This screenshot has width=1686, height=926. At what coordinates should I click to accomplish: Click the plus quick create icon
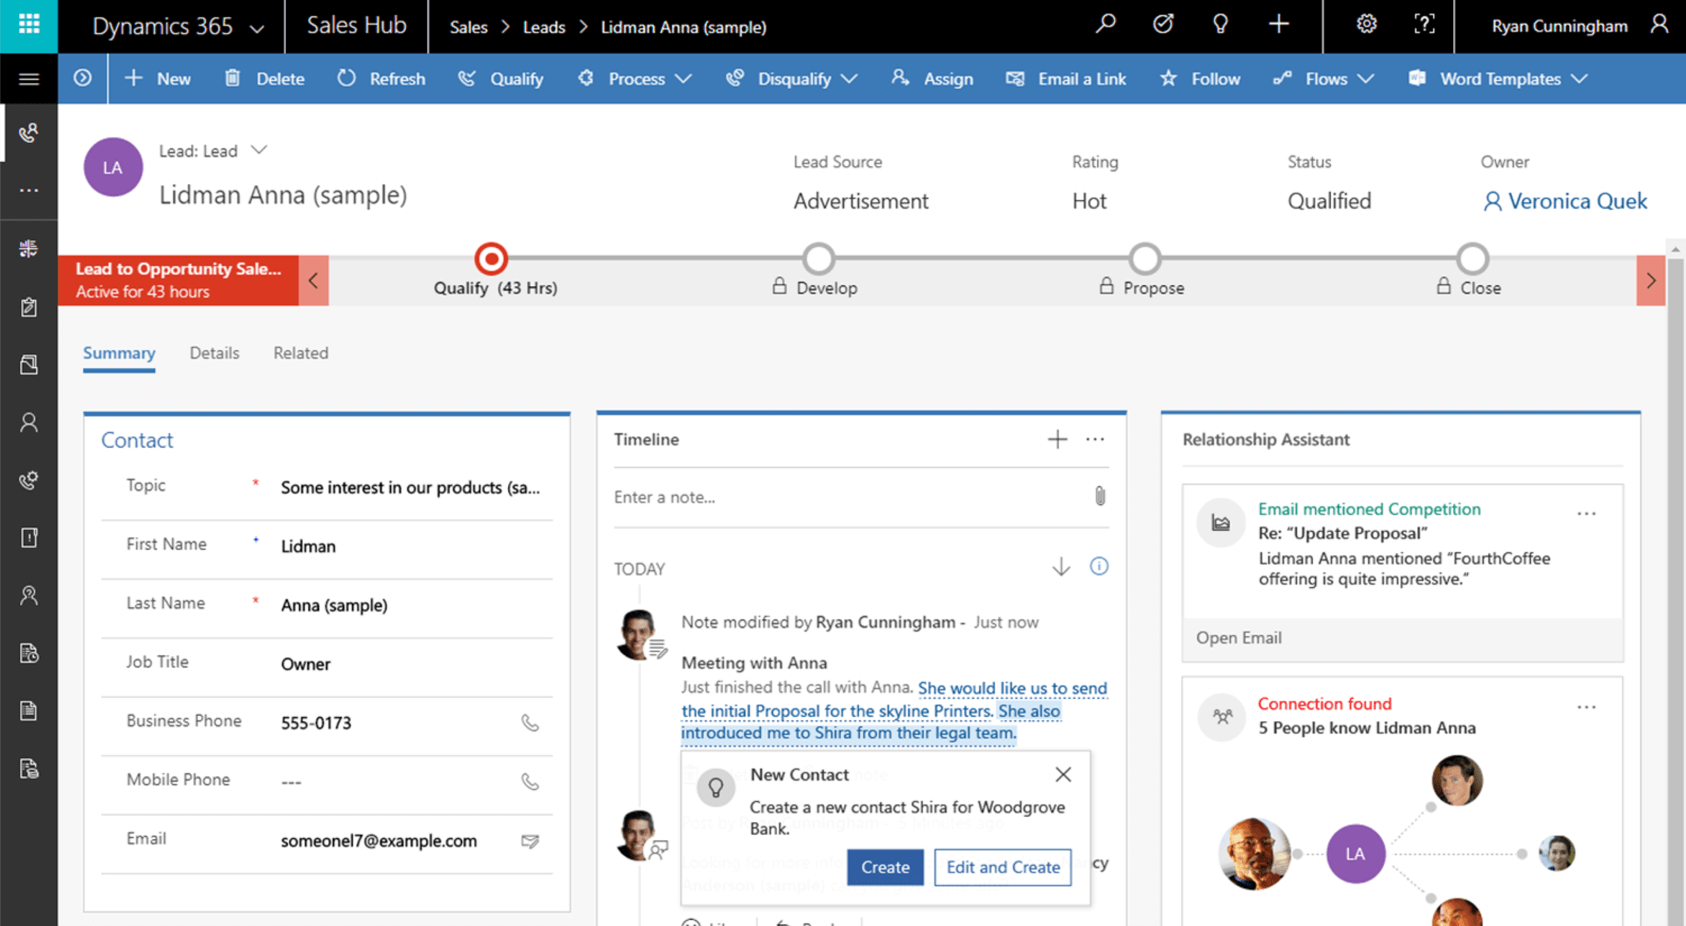[x=1278, y=24]
